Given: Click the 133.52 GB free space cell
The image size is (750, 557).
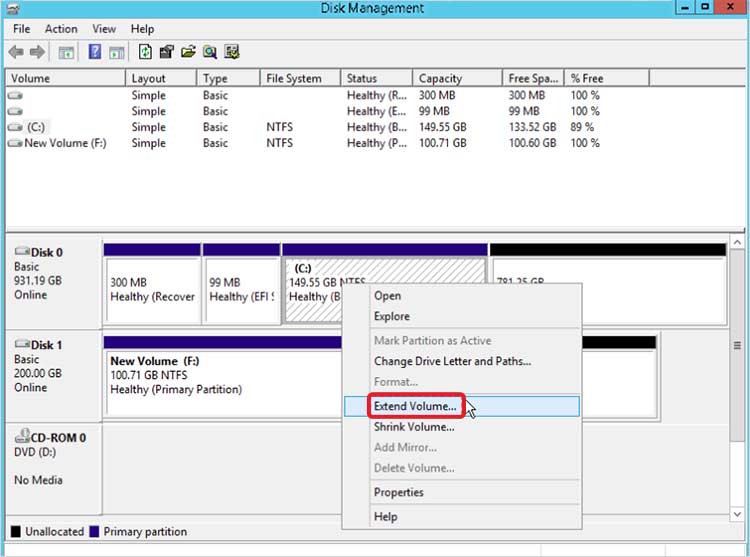Looking at the screenshot, I should [x=532, y=127].
